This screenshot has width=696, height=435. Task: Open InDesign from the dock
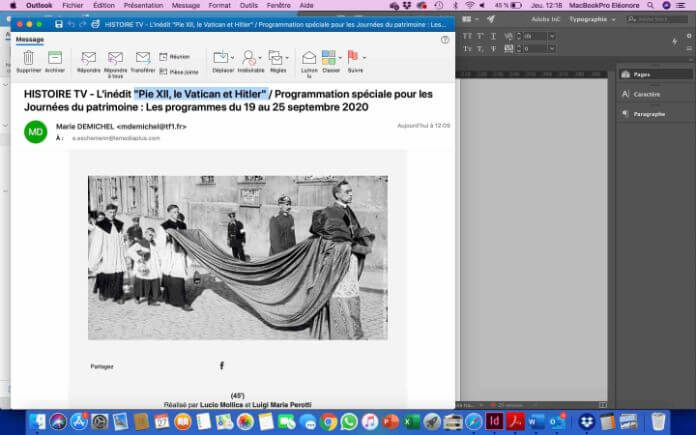click(x=494, y=421)
